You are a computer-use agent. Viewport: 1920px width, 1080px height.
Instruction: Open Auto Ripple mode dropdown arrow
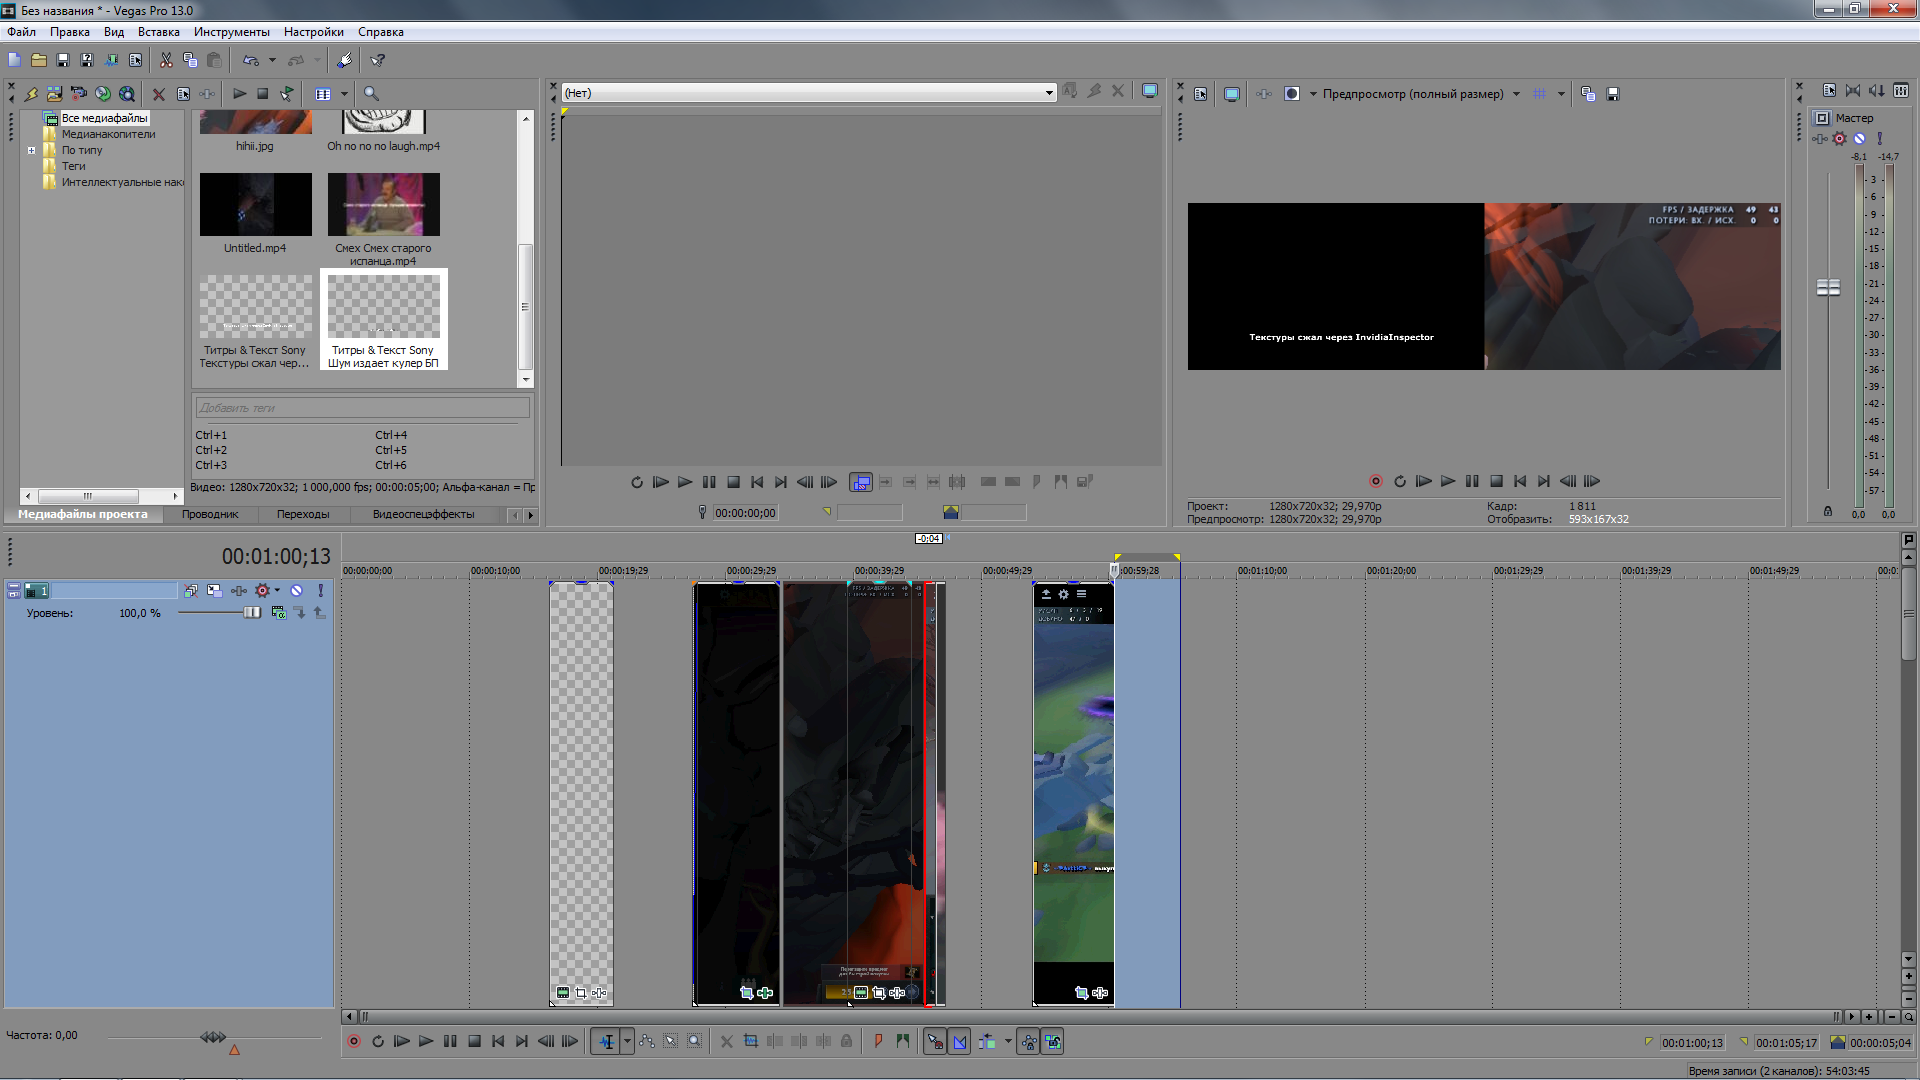[1008, 1042]
